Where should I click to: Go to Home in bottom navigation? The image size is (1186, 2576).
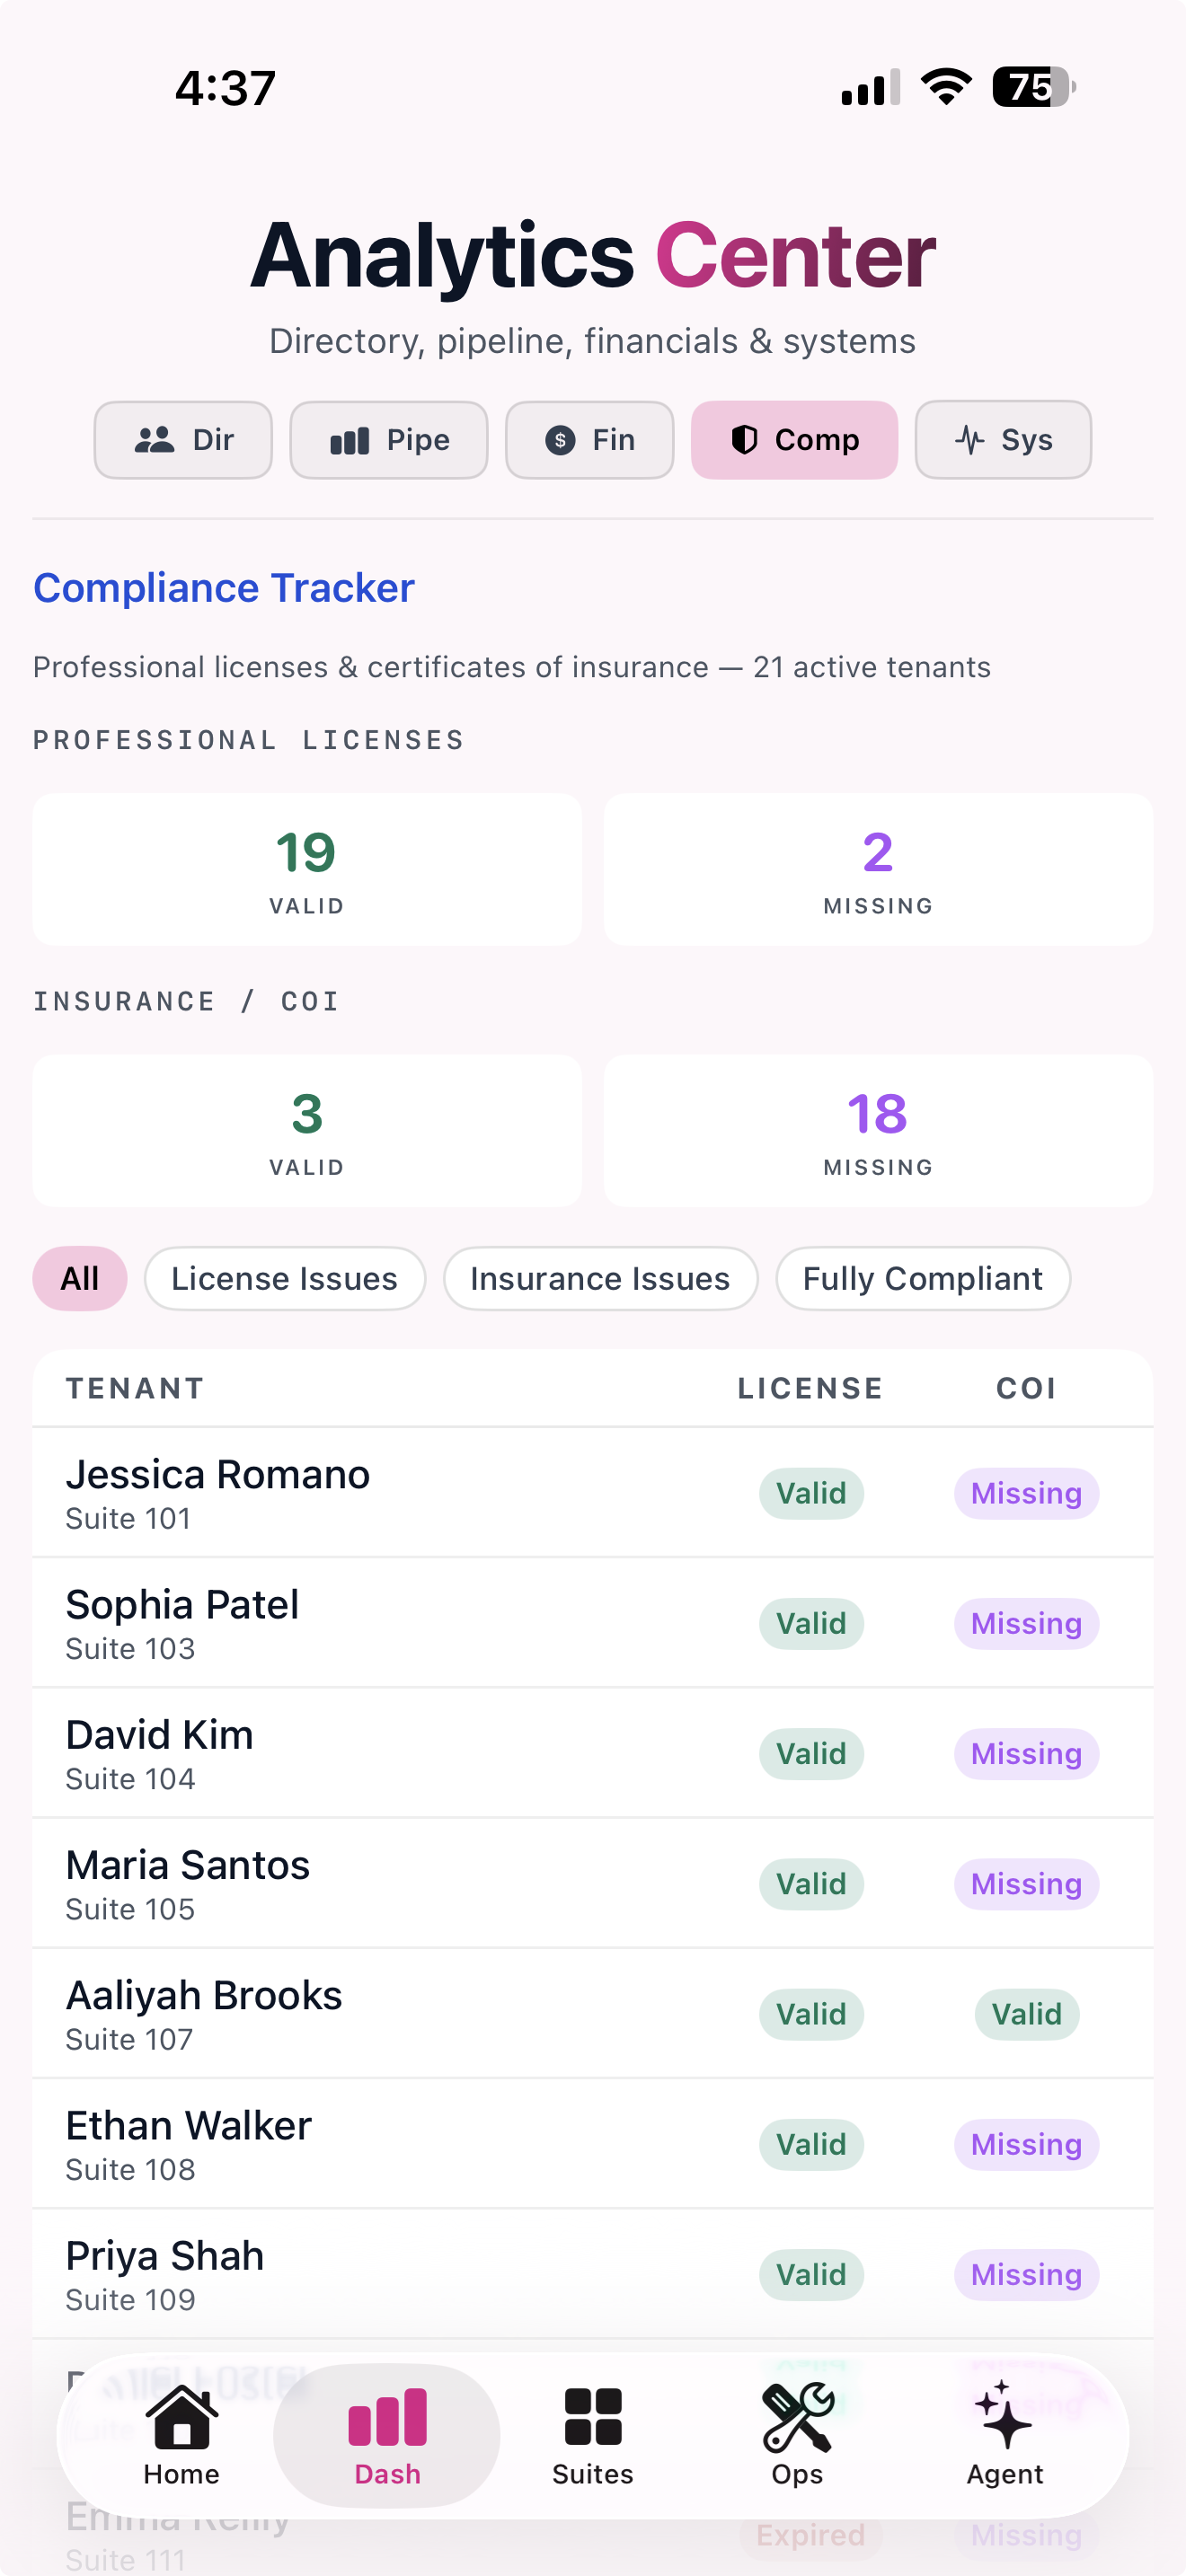[x=181, y=2436]
